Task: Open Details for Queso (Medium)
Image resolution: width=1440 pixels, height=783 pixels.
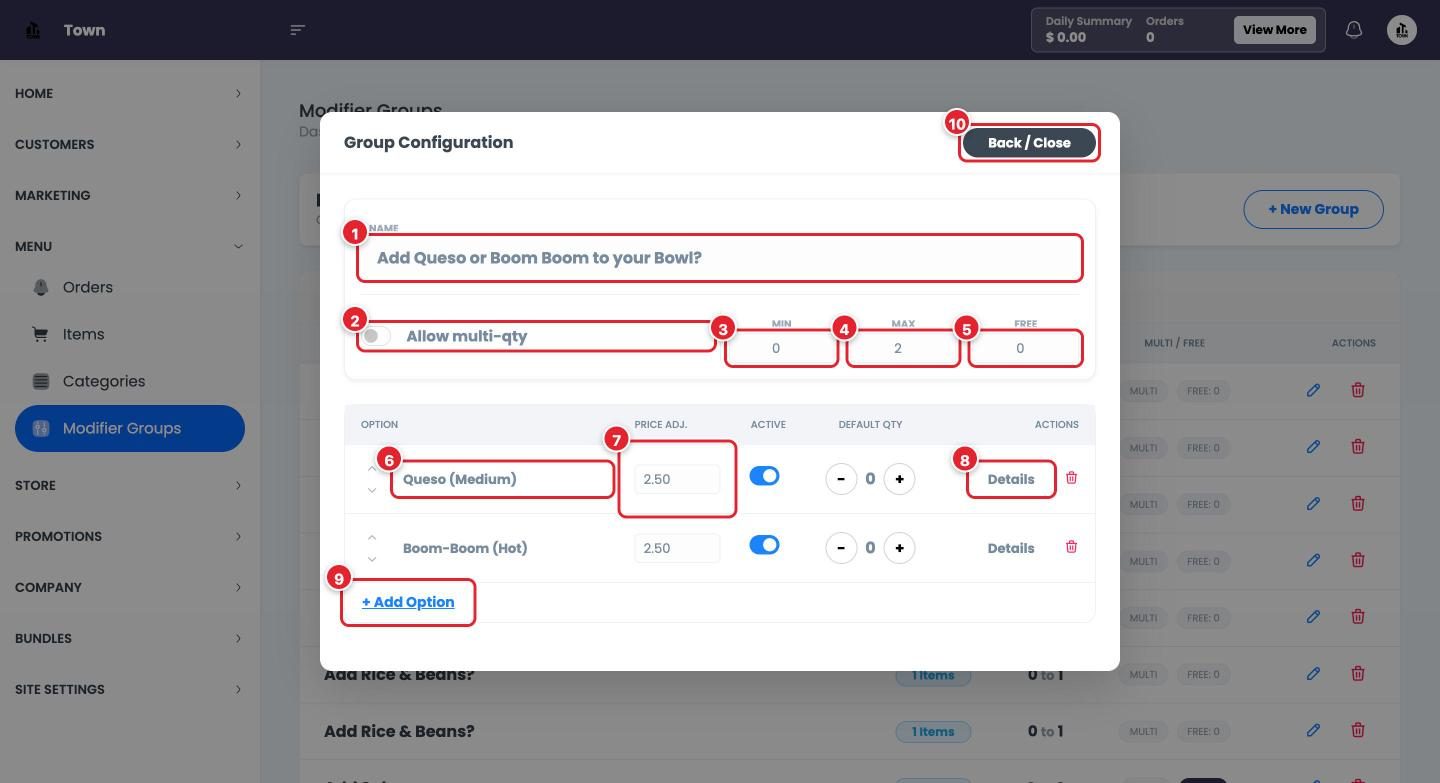Action: pyautogui.click(x=1011, y=479)
